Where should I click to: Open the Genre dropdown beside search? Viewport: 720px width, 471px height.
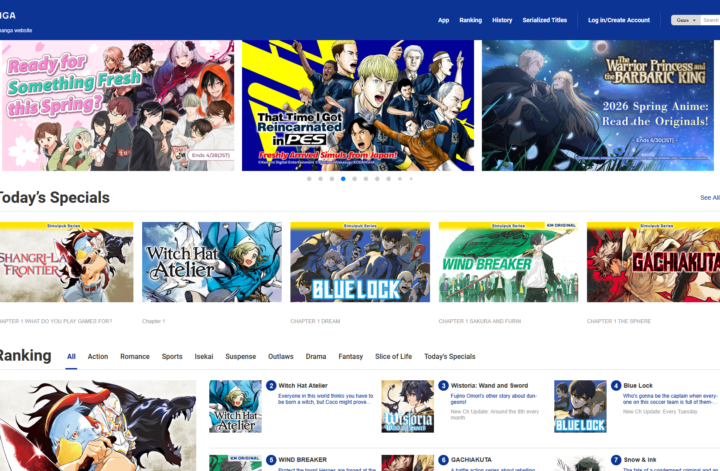click(x=685, y=20)
